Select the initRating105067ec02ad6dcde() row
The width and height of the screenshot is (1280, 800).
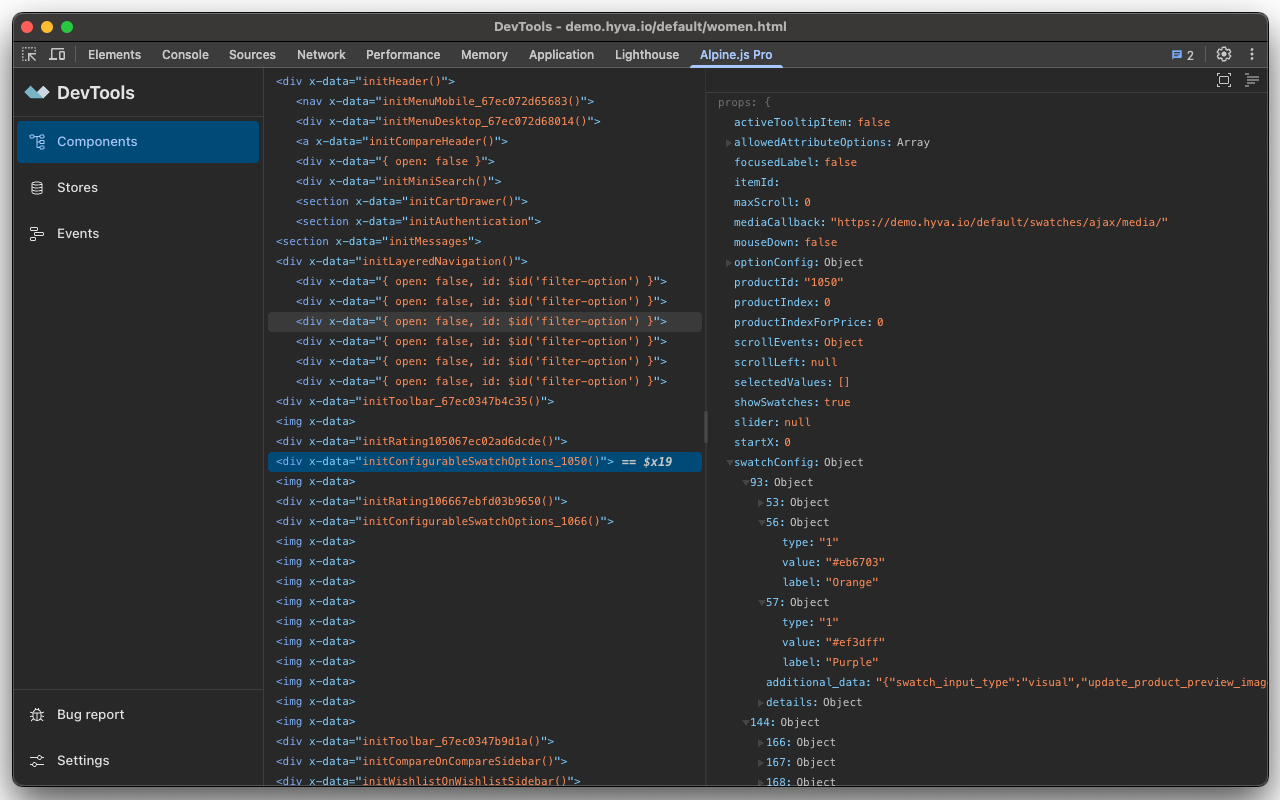coord(485,442)
